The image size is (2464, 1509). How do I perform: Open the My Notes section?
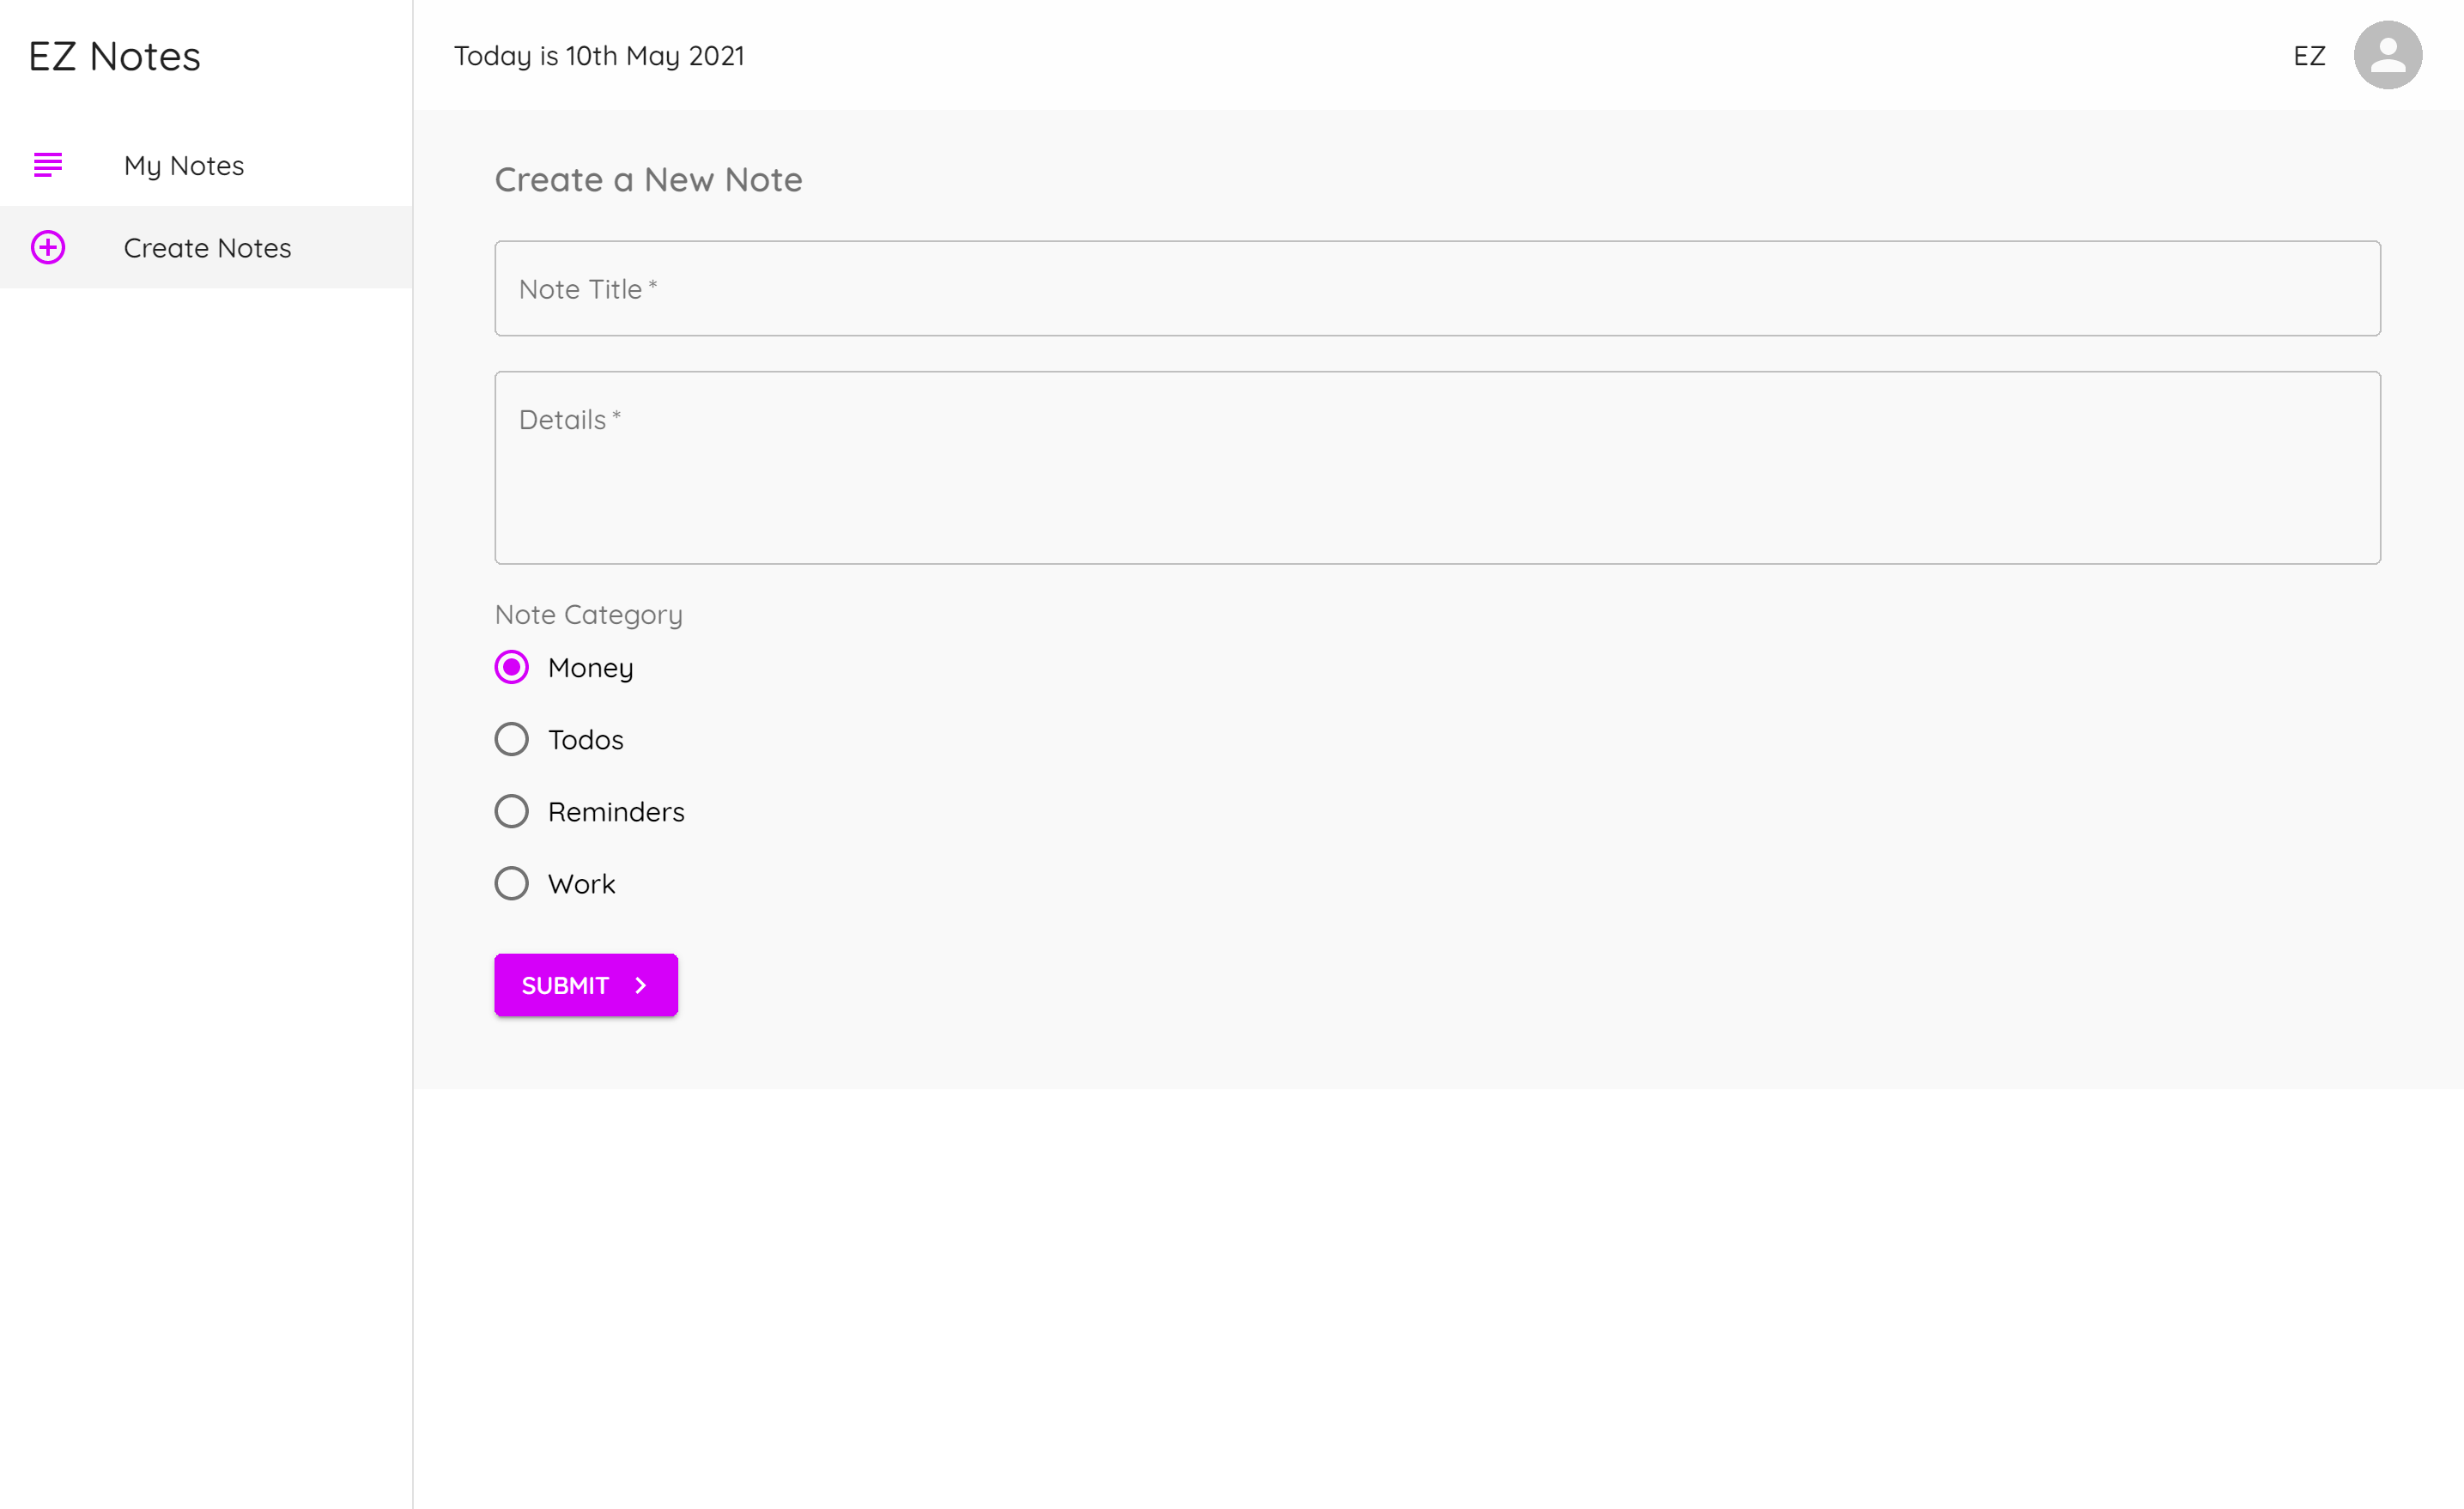pos(183,165)
